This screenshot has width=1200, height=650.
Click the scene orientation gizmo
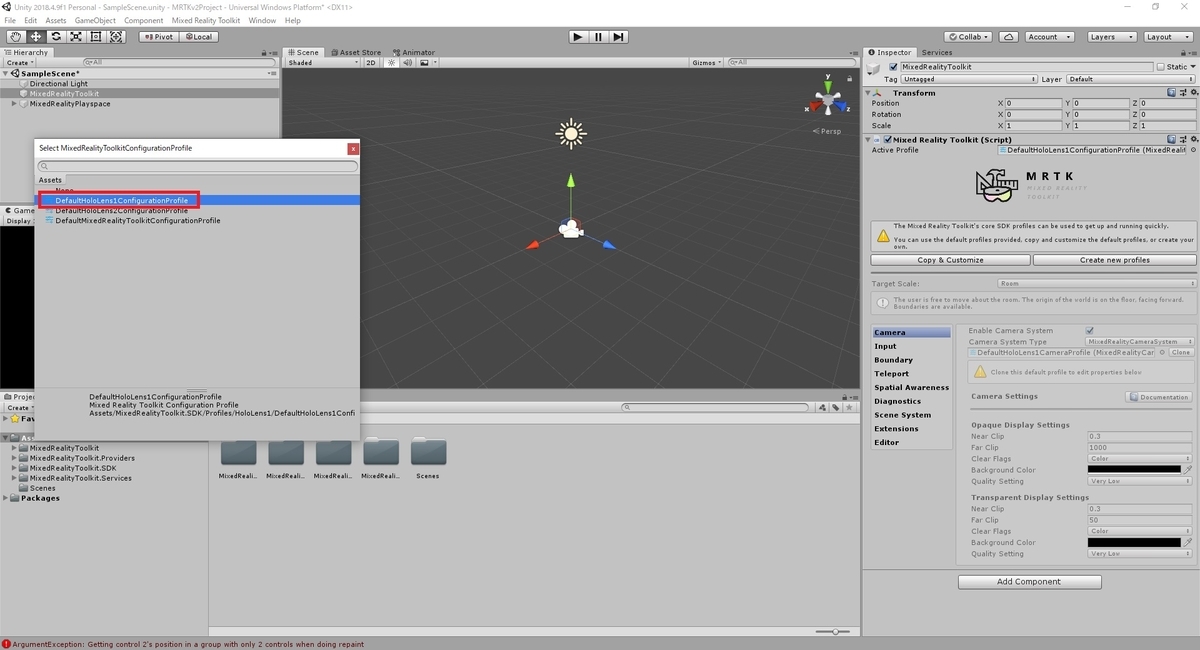click(827, 100)
